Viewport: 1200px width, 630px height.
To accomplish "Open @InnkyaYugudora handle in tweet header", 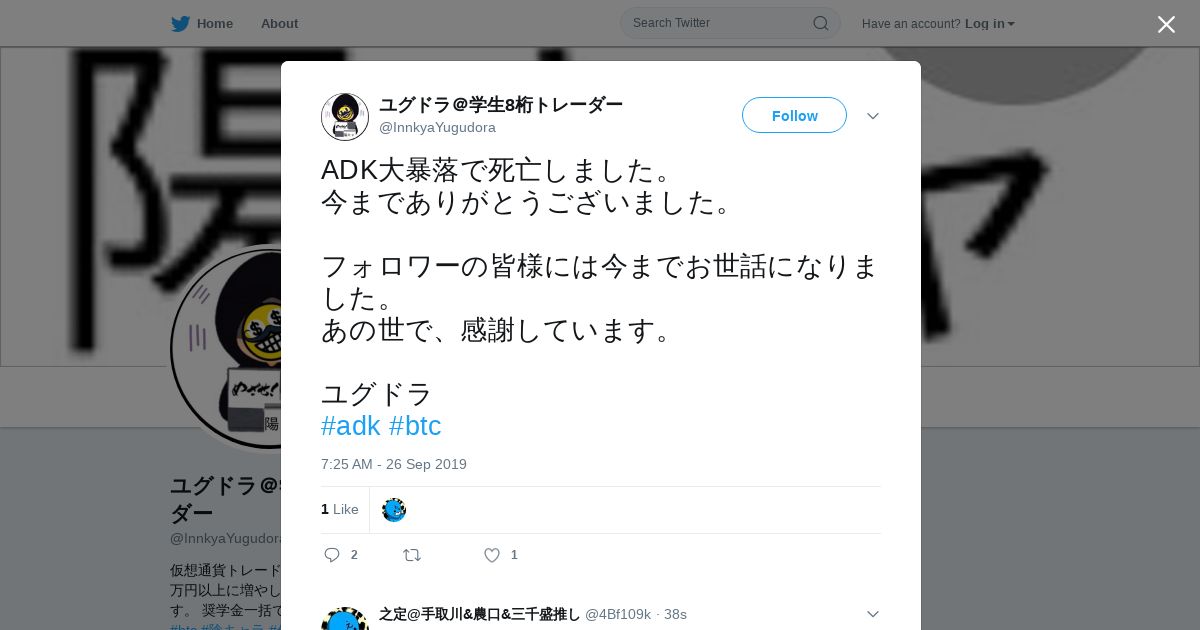I will [437, 127].
